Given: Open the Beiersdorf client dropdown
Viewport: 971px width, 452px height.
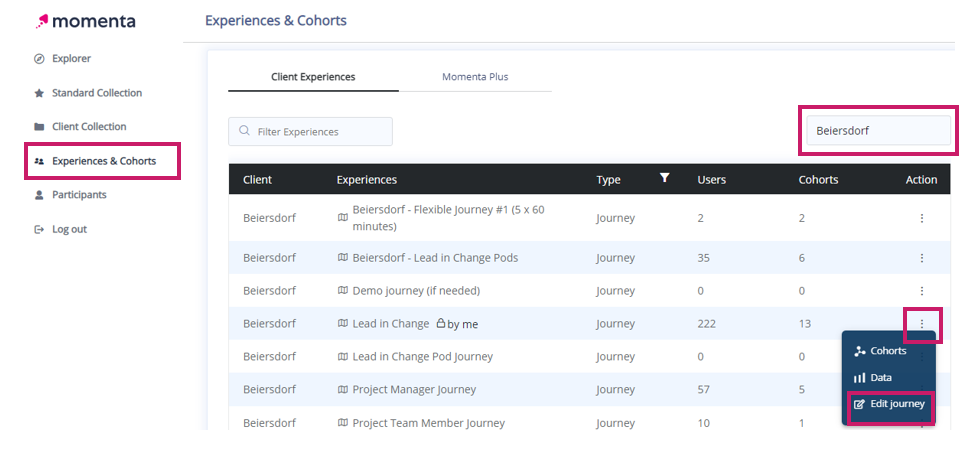Looking at the screenshot, I should tap(879, 131).
